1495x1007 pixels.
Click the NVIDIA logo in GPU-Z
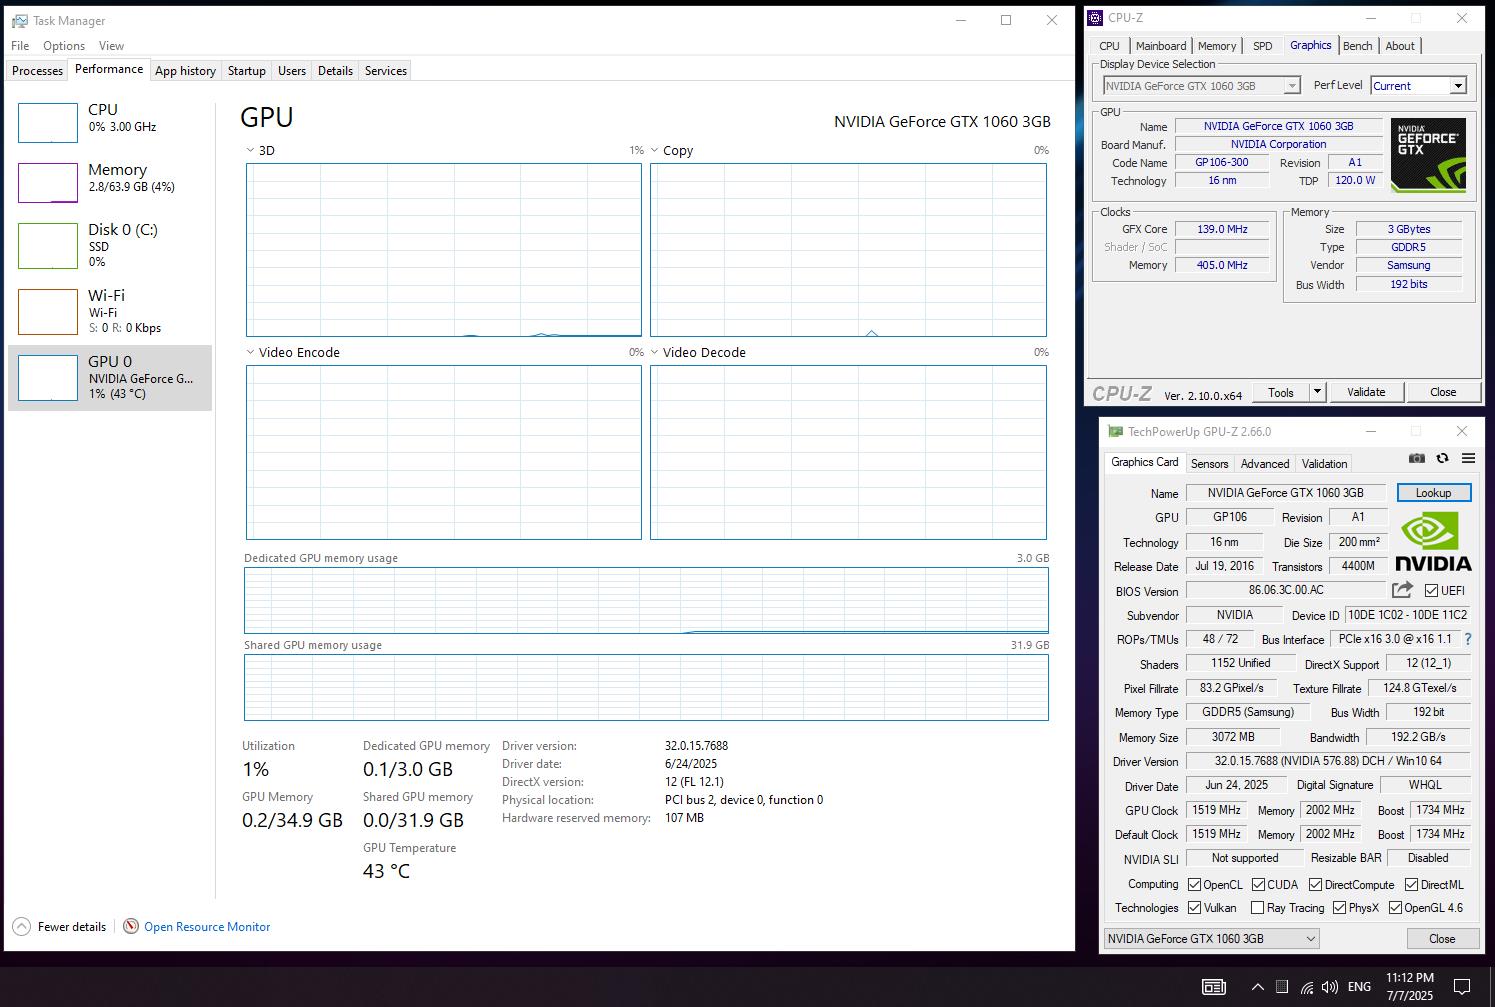[1433, 541]
